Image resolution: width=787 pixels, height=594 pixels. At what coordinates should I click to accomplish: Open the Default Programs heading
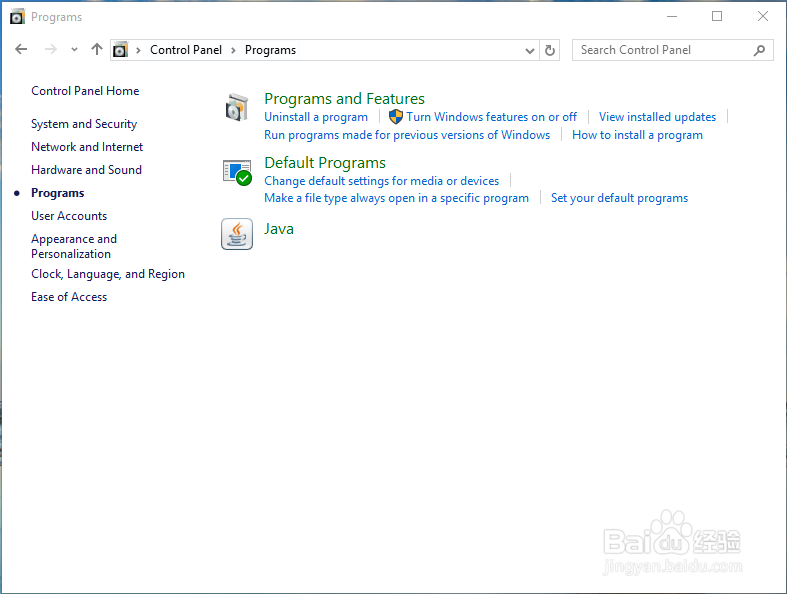point(325,163)
